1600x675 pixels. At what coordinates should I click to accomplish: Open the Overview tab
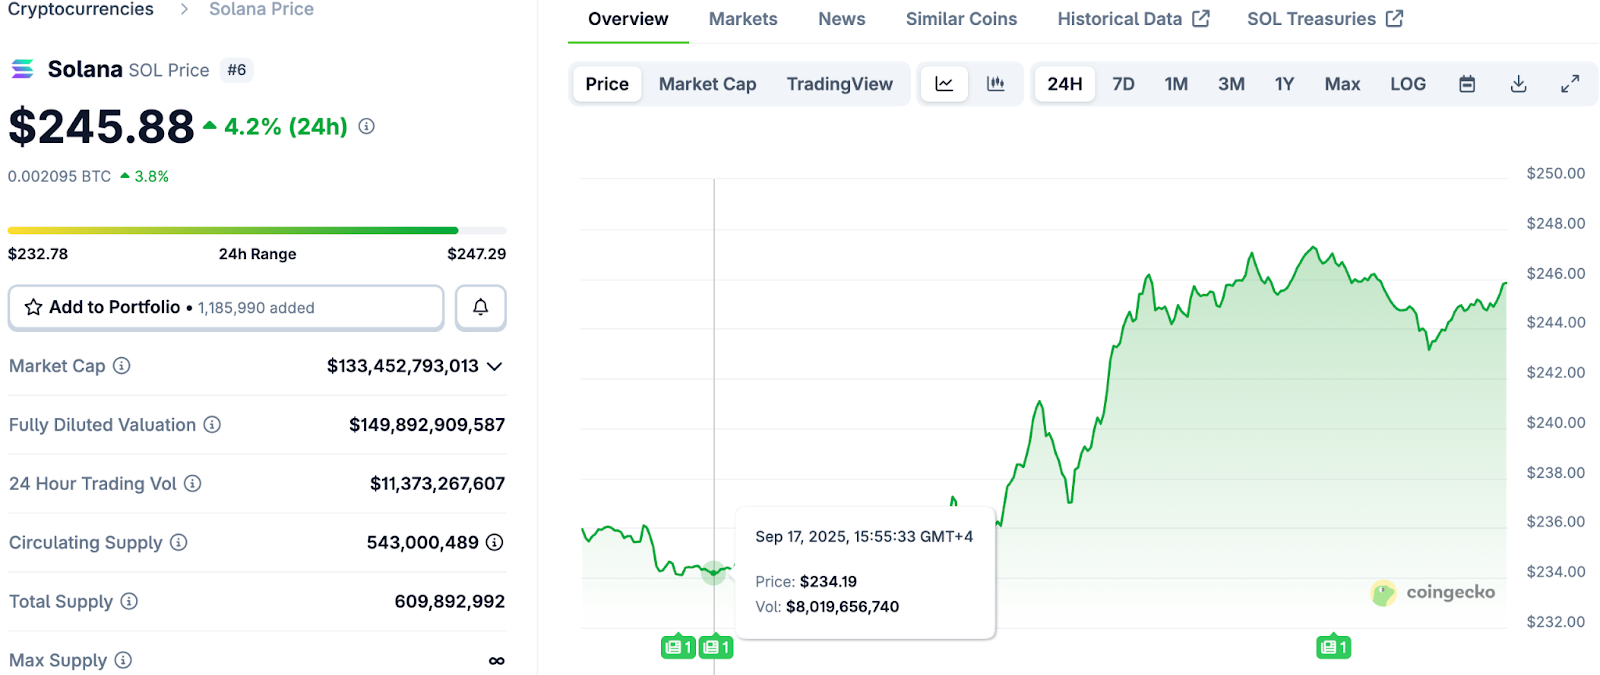628,19
